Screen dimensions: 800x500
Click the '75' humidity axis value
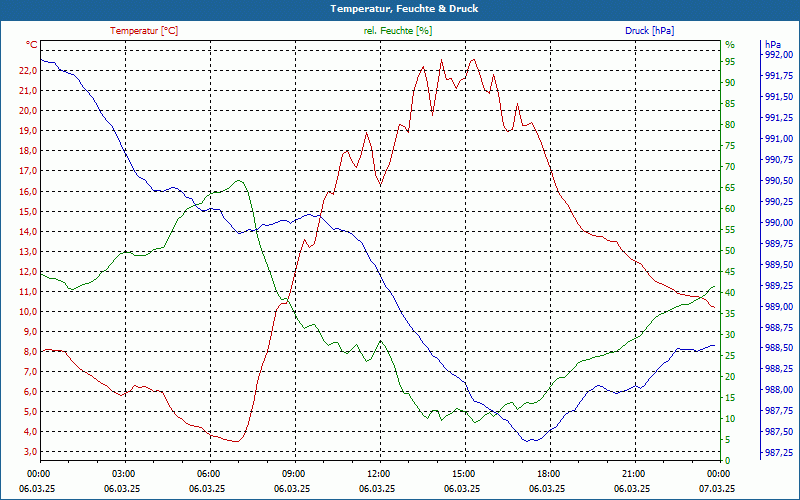point(730,146)
